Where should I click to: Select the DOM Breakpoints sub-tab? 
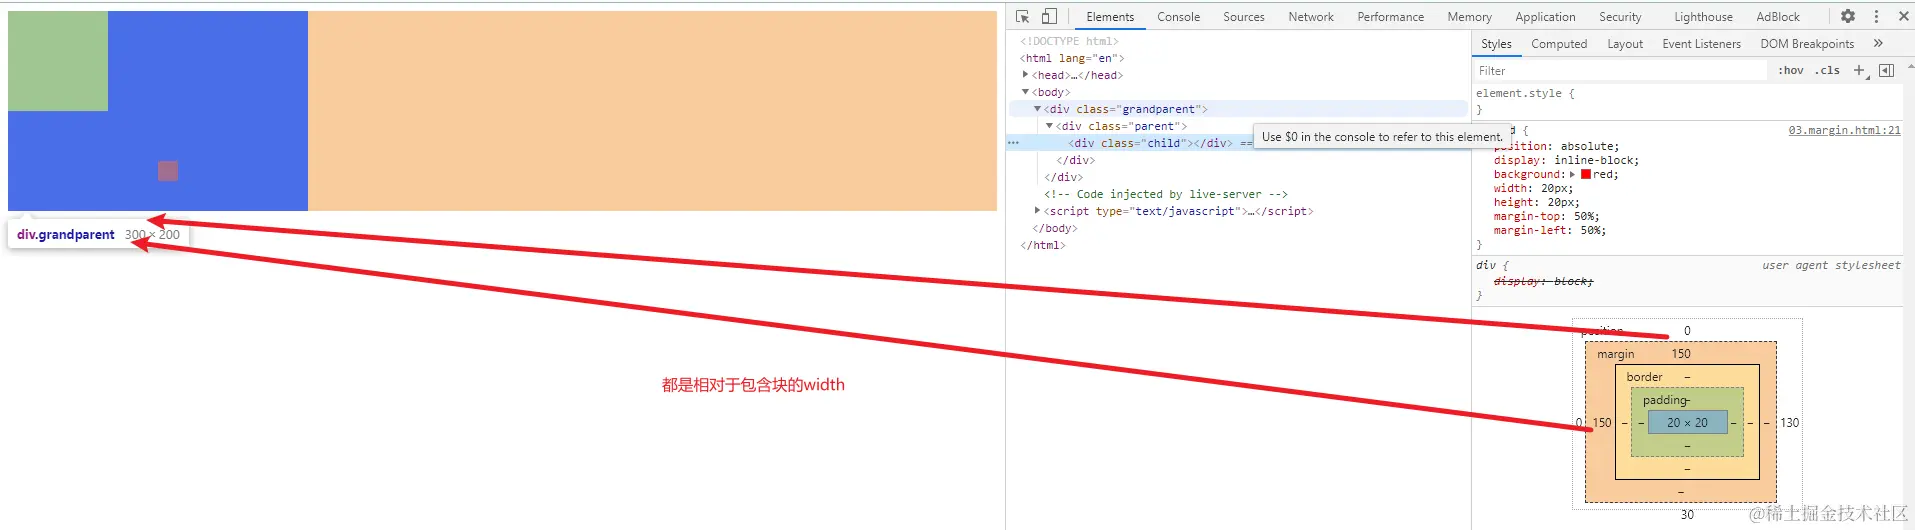point(1807,44)
